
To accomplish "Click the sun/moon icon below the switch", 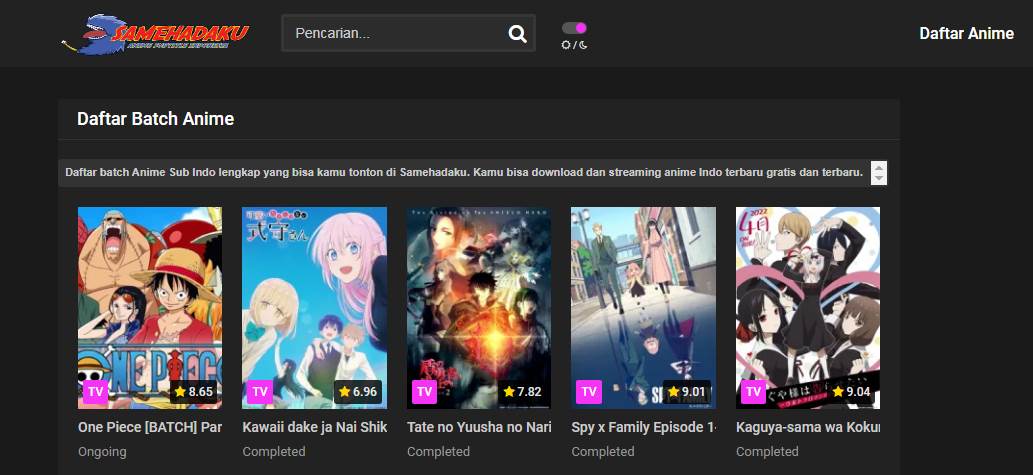I will coord(574,45).
